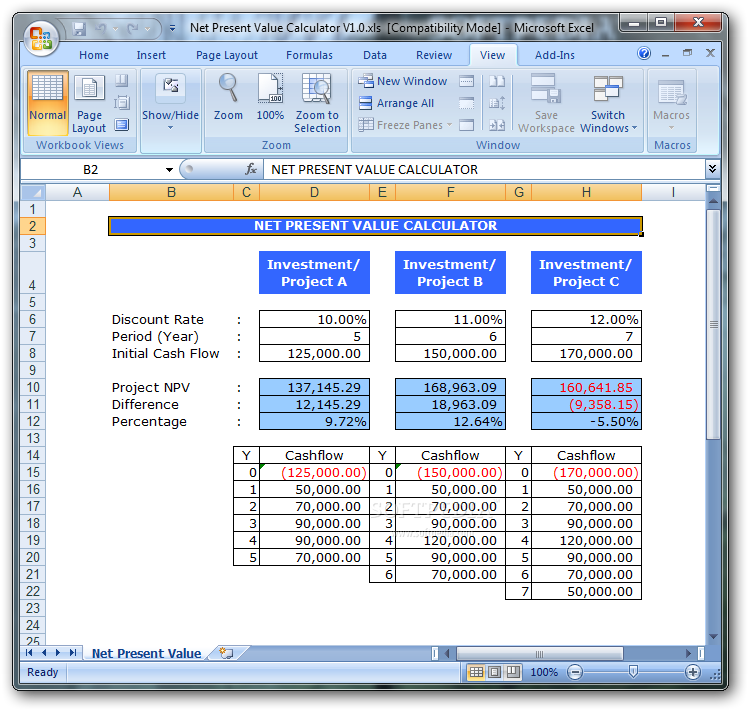Zoom in using the plus button
This screenshot has height=711, width=749.
pyautogui.click(x=693, y=673)
